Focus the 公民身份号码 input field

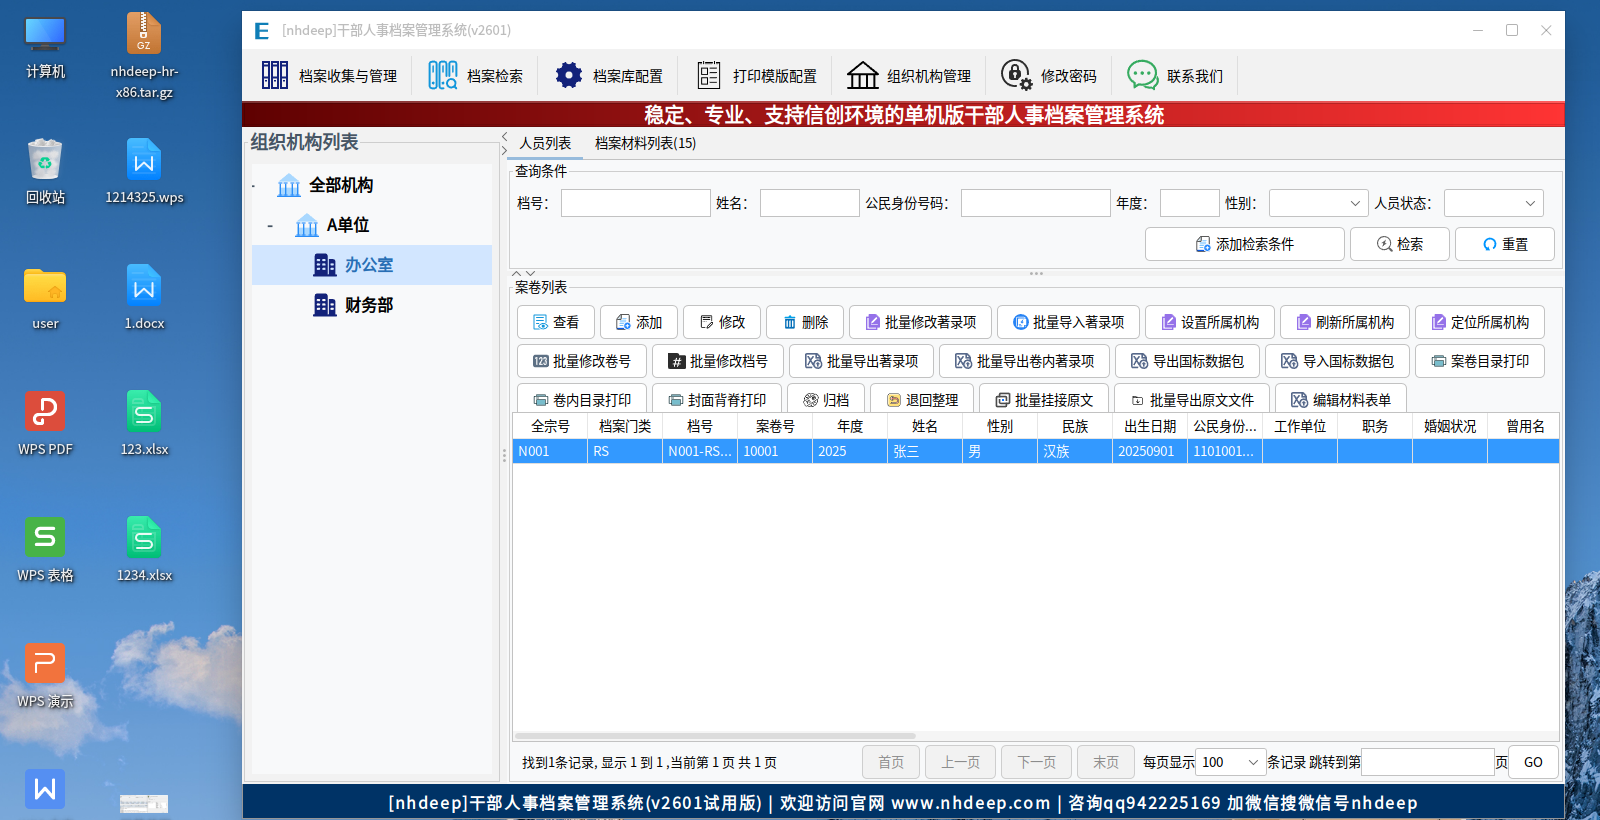click(x=1036, y=203)
